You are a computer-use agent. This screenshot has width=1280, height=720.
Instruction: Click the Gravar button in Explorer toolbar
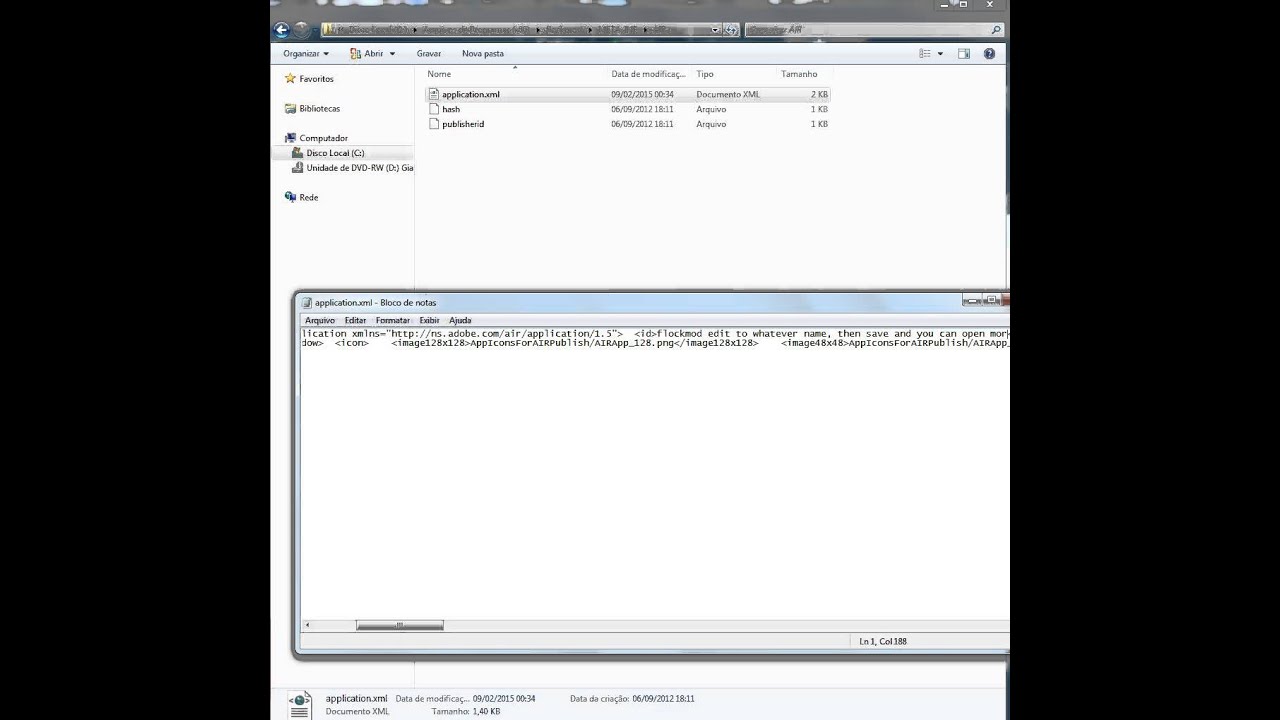point(429,54)
